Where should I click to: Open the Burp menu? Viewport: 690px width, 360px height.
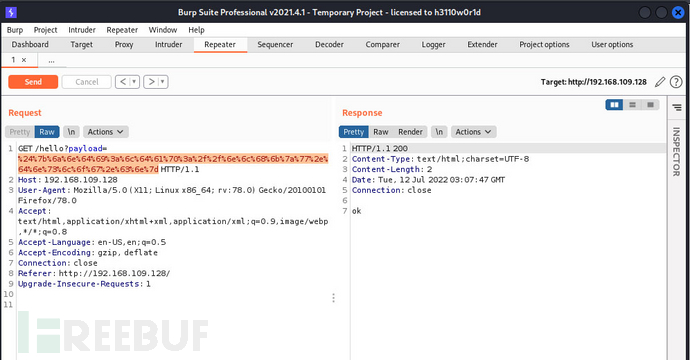click(x=15, y=30)
